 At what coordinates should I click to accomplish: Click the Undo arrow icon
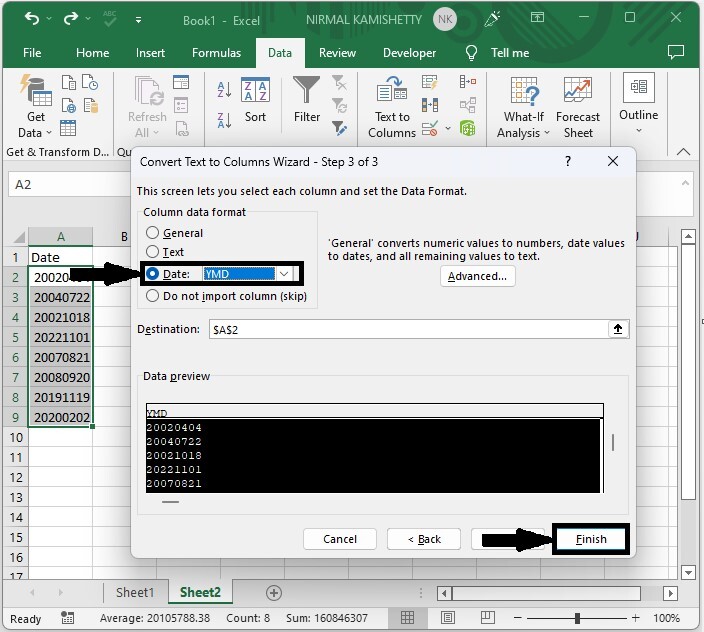[32, 18]
